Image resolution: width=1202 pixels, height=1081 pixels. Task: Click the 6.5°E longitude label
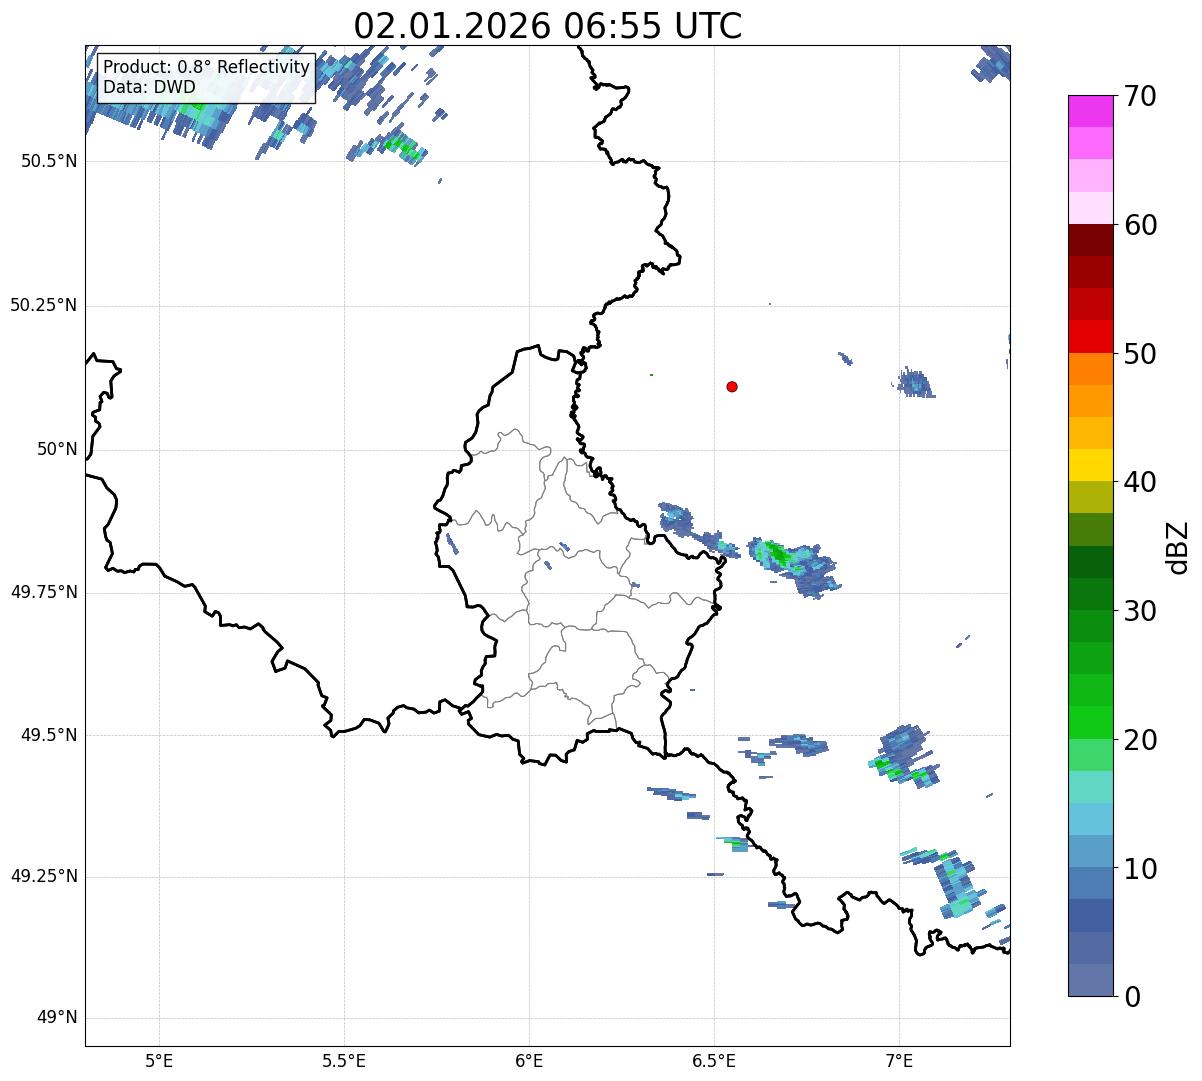click(x=714, y=1060)
